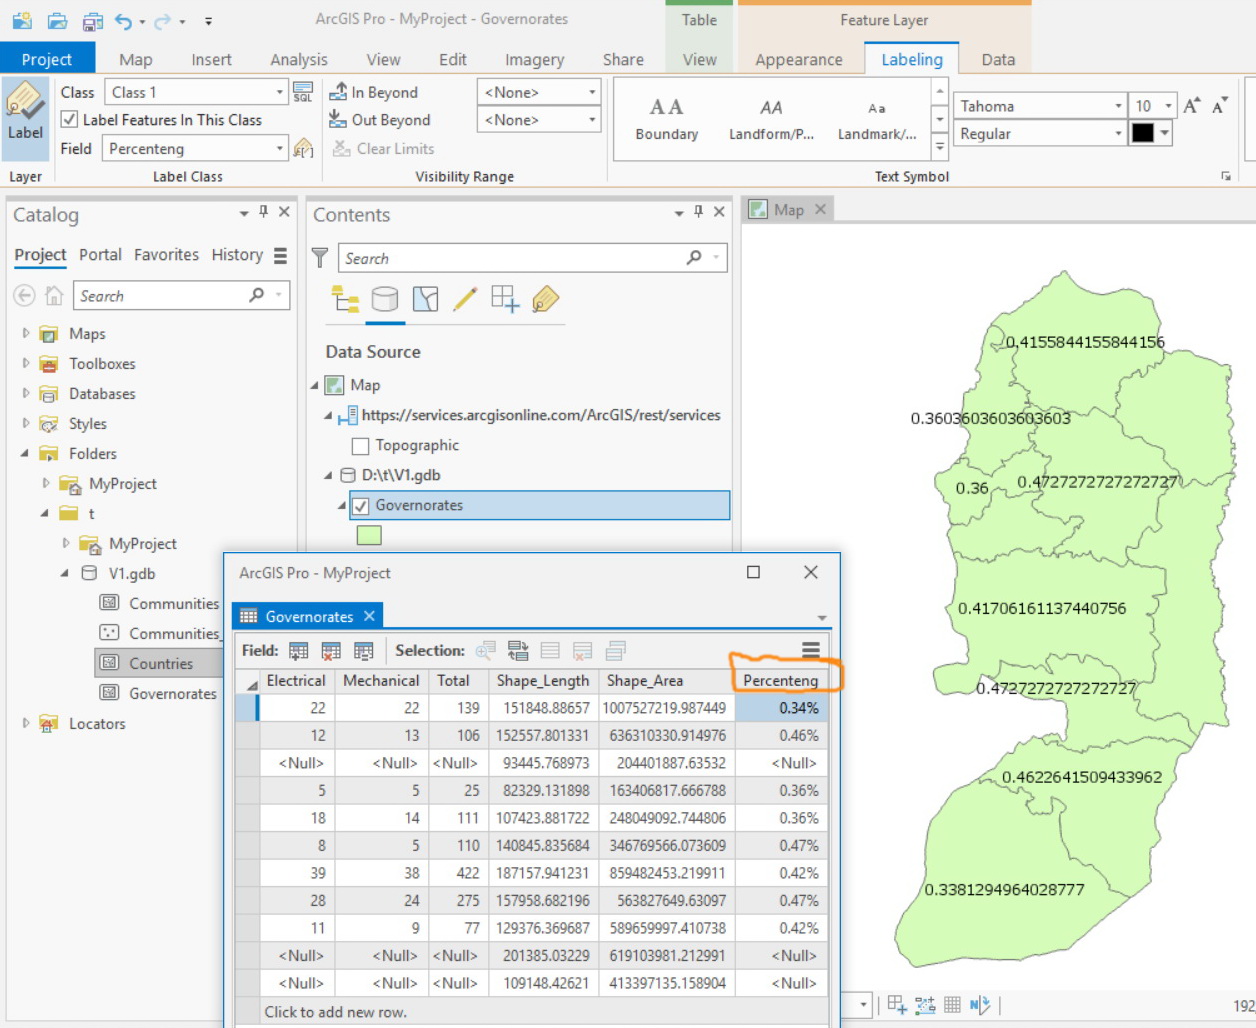Select List By Editing pencil icon
Viewport: 1256px width, 1028px height.
coord(465,299)
